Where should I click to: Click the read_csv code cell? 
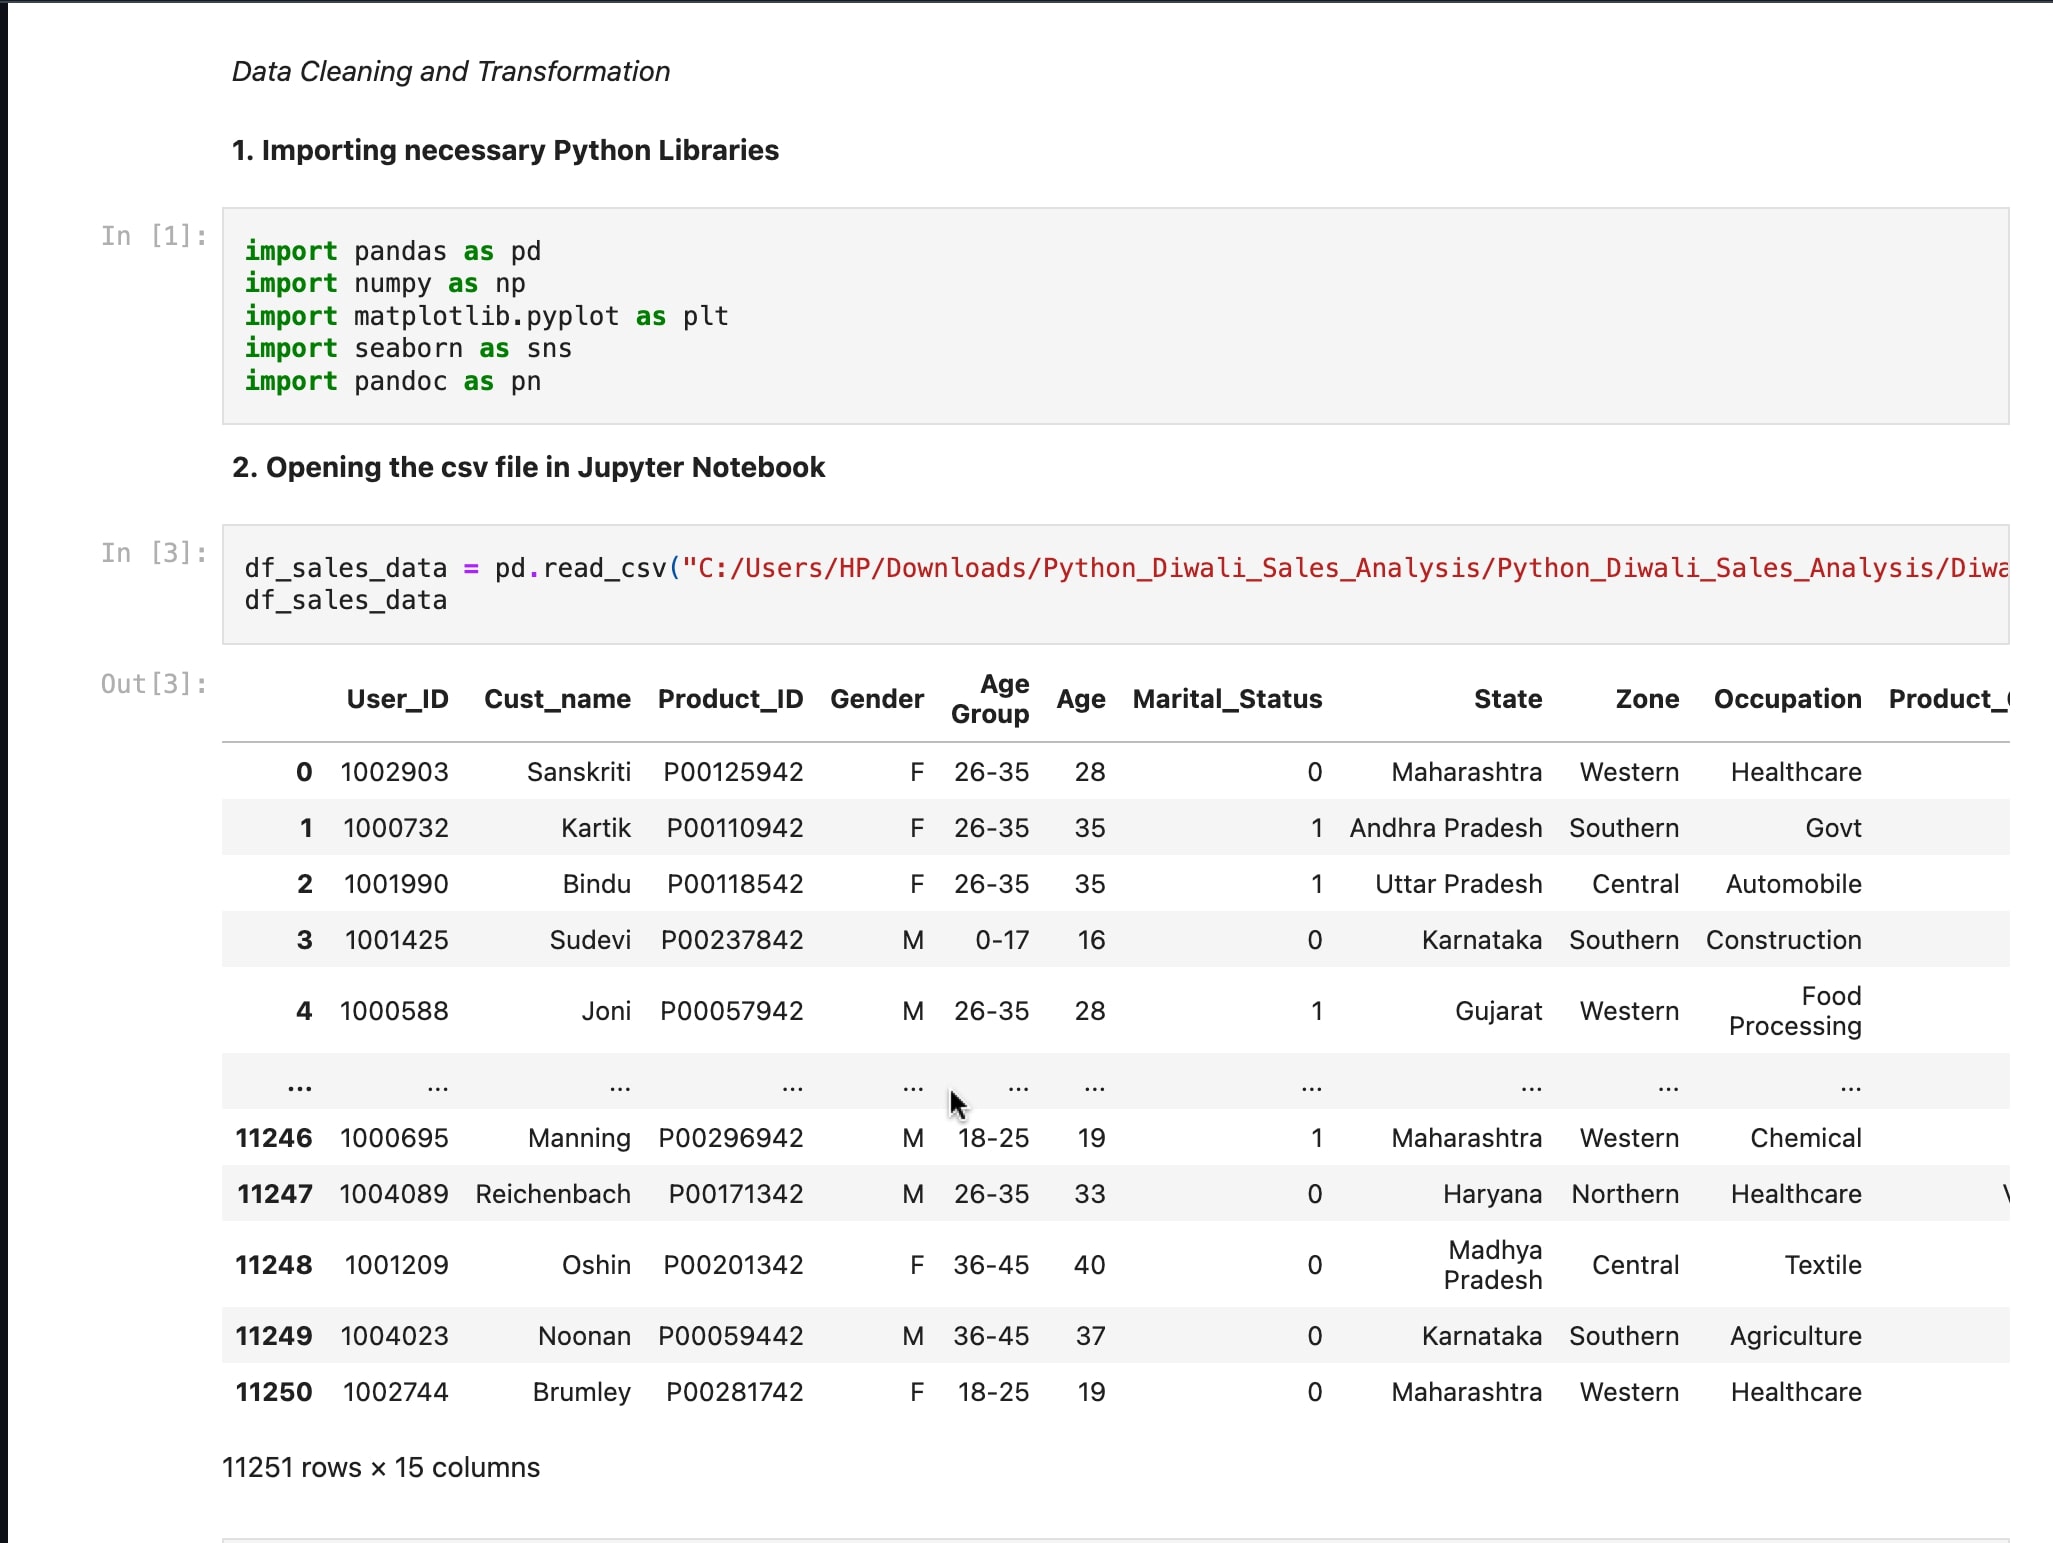point(1114,584)
